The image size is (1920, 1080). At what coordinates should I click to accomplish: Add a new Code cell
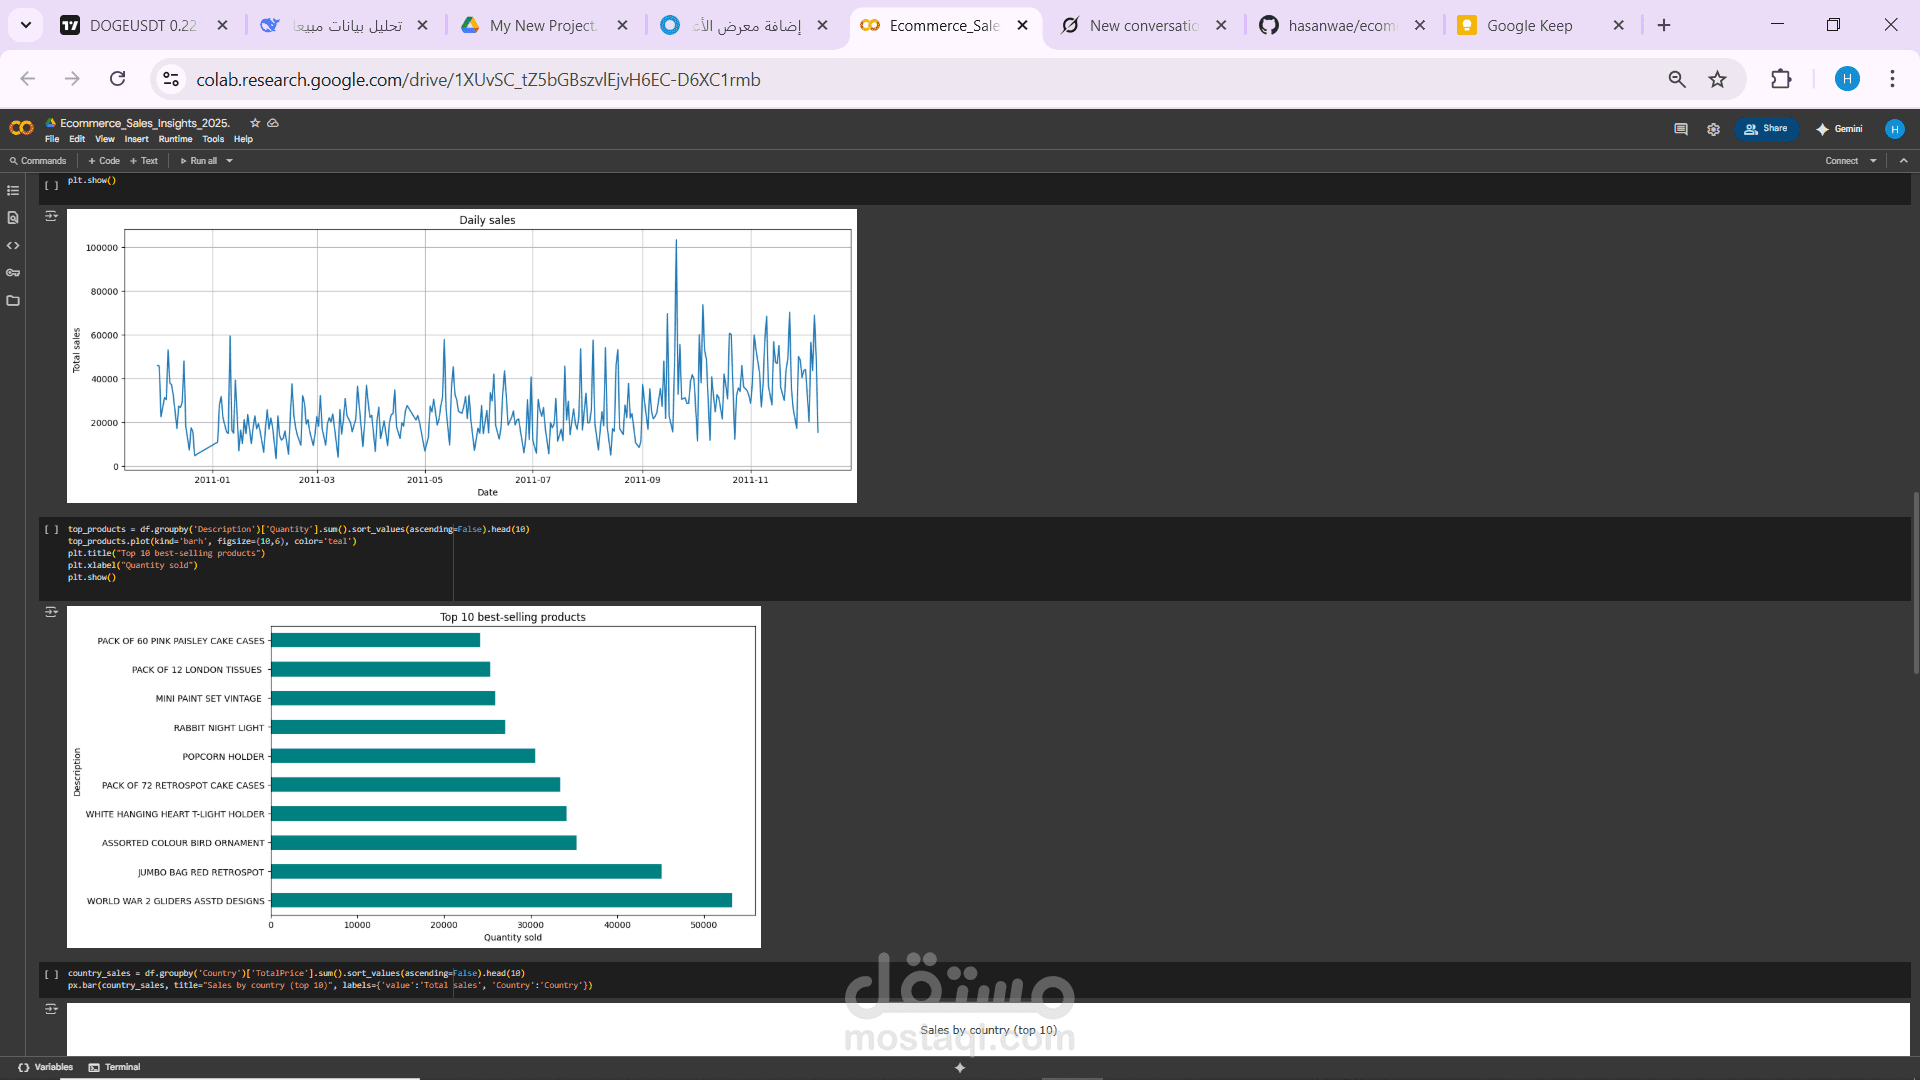pyautogui.click(x=104, y=161)
